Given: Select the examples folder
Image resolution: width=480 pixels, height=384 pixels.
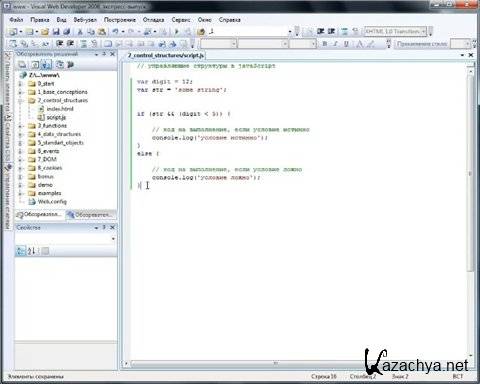Looking at the screenshot, I should pos(49,193).
